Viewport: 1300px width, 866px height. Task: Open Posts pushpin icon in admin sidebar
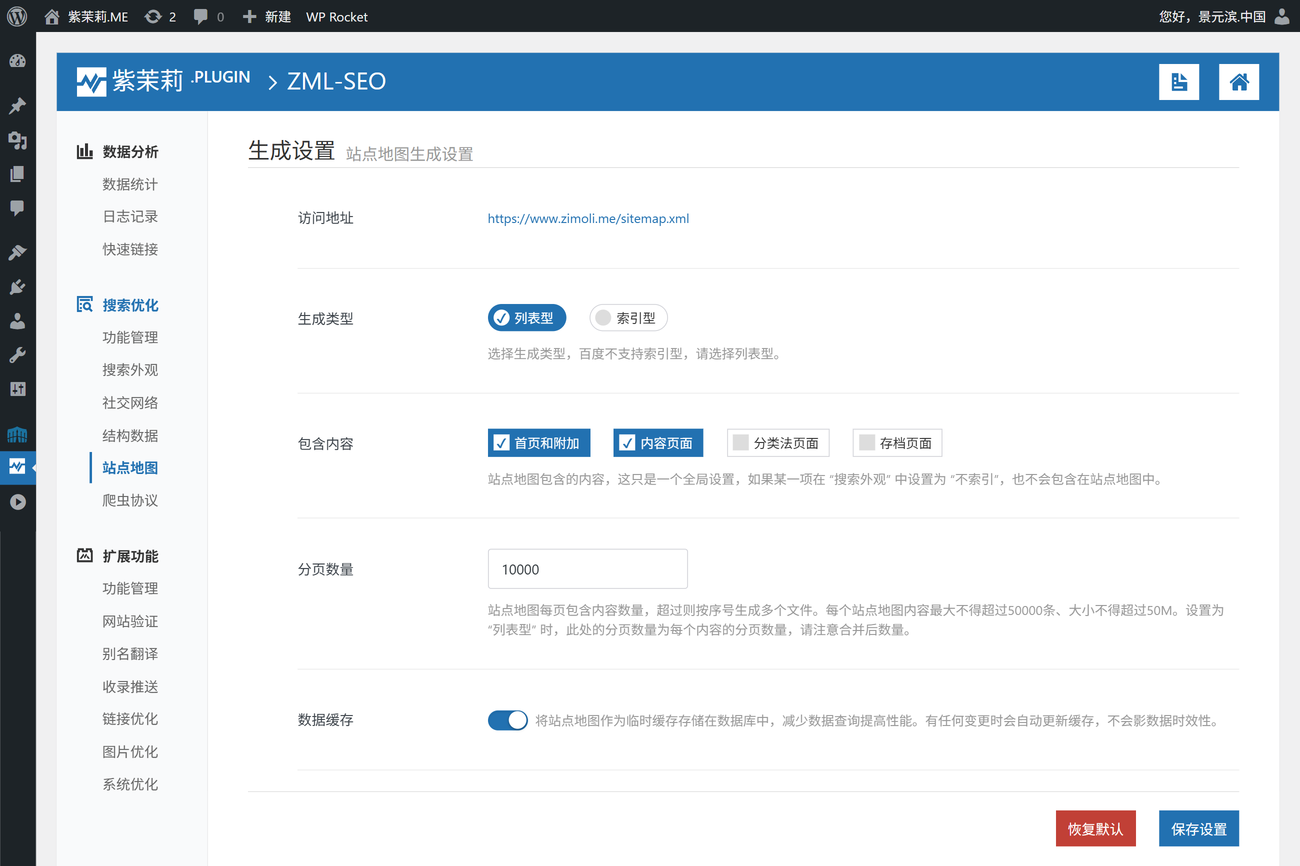click(17, 106)
